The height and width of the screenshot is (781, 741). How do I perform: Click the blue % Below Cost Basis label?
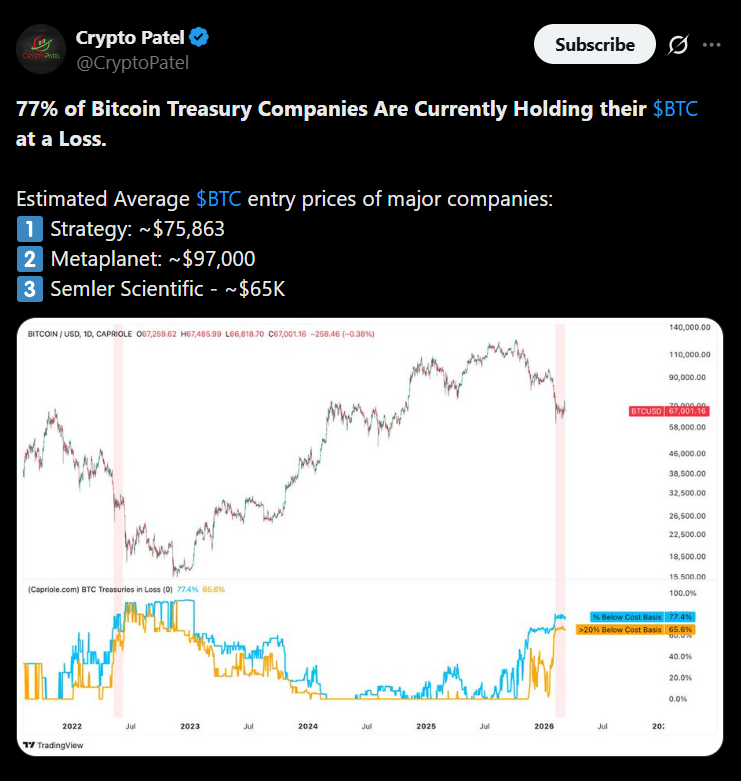[x=641, y=616]
